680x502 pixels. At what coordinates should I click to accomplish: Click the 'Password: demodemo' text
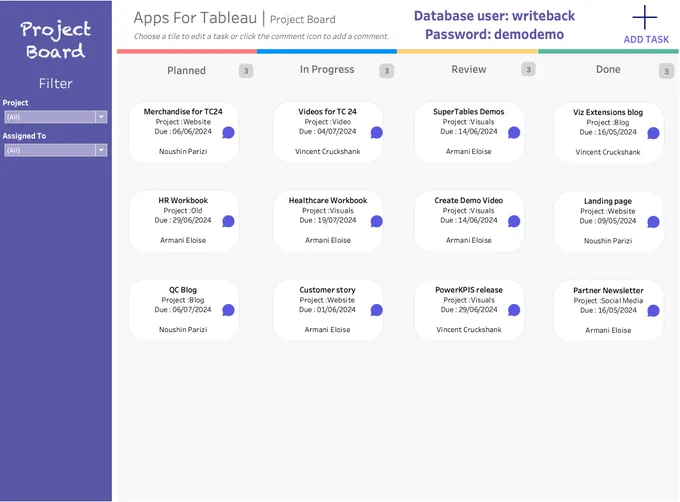tap(494, 34)
